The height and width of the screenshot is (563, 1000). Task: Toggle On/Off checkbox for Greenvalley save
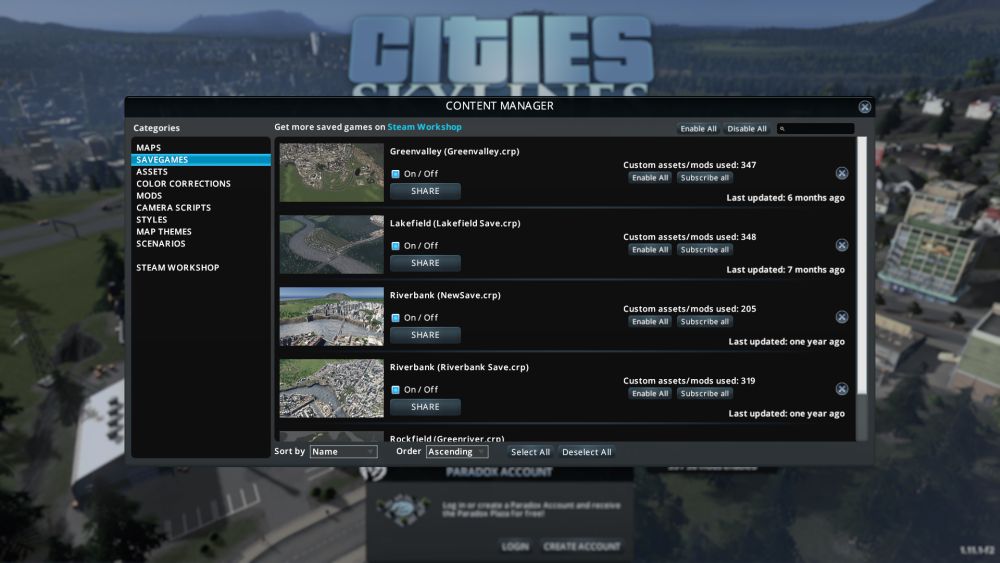tap(395, 174)
